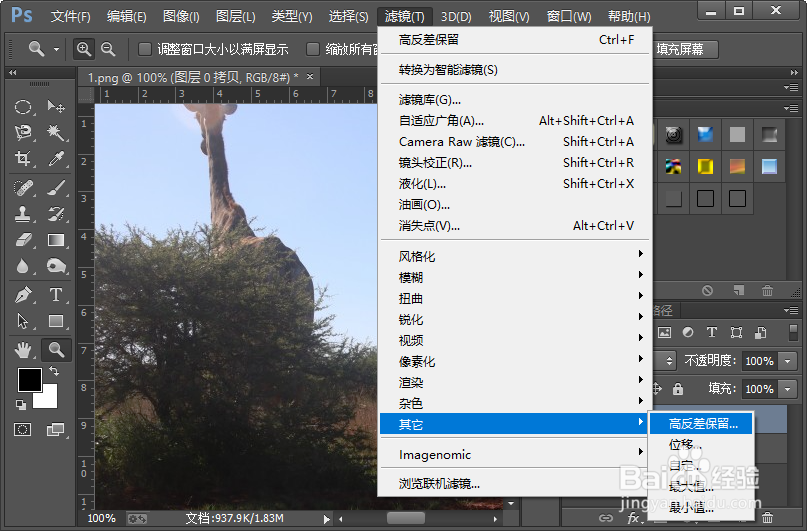This screenshot has width=807, height=531.
Task: Check resize windows to fit option
Action: [145, 49]
